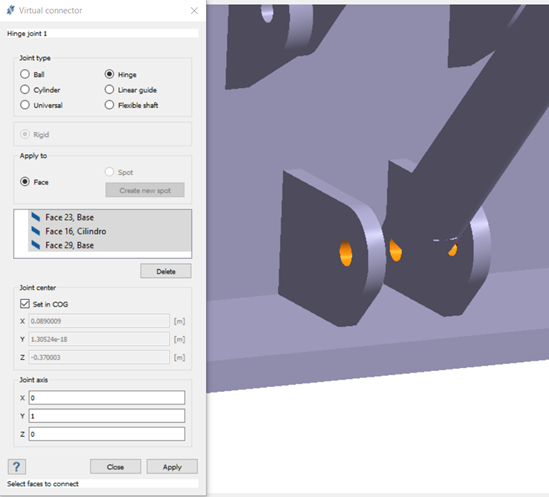Choose the Flexible shaft joint type
The image size is (549, 497).
[109, 105]
